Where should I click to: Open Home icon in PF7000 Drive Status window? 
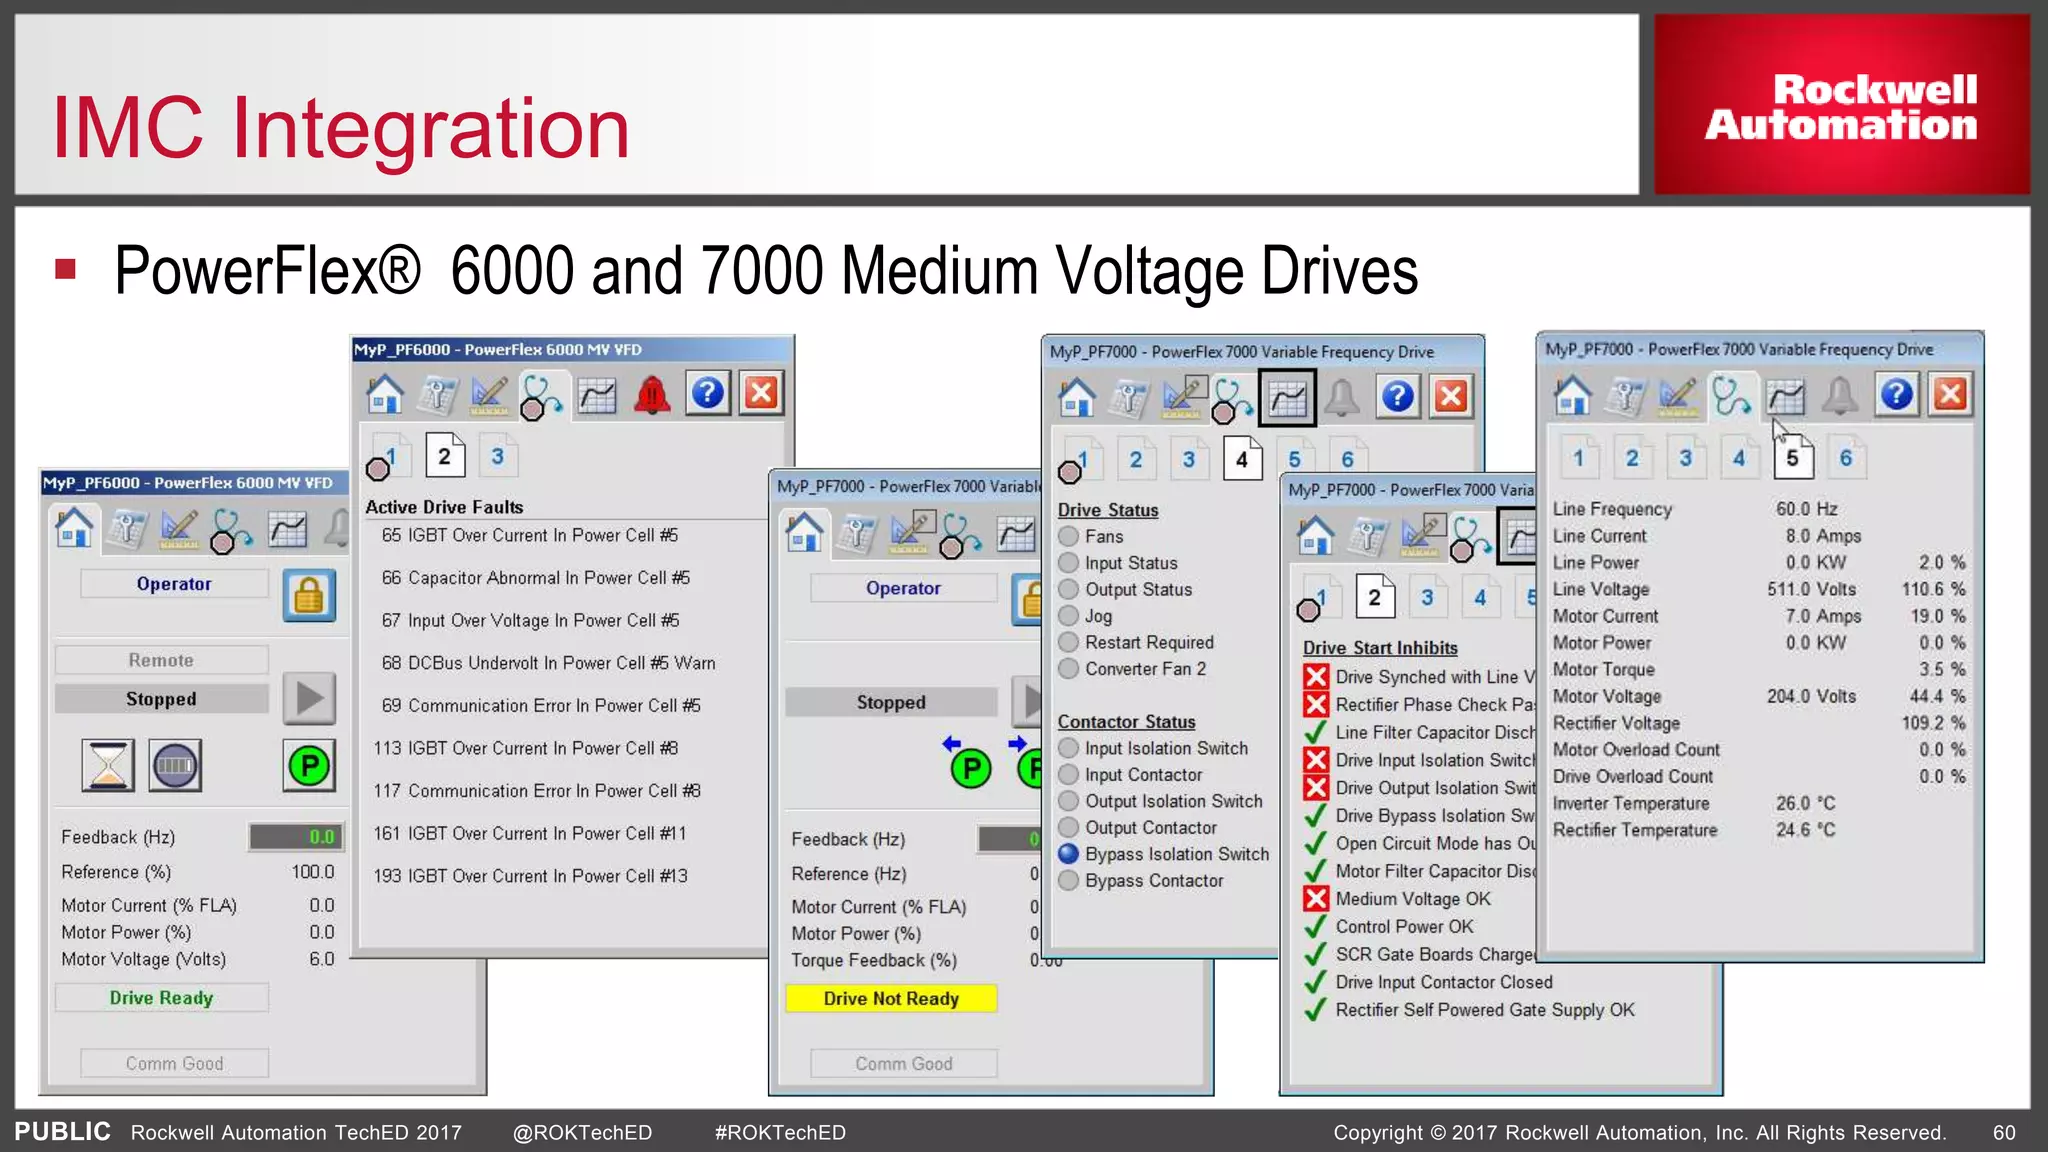pos(1077,397)
